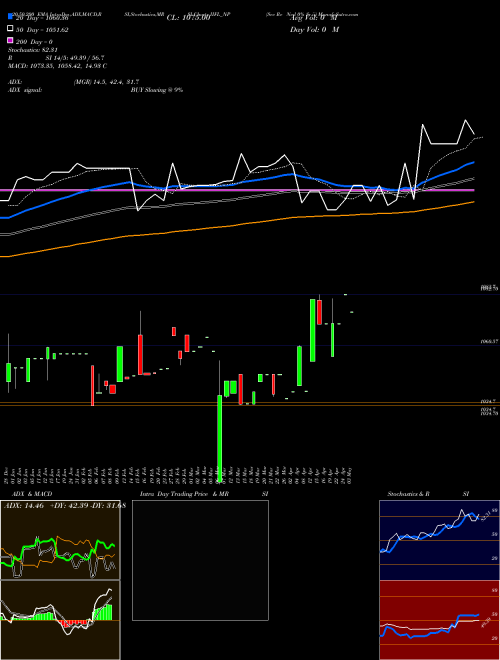Open the empty Intra Day Trading Price panel
Screen dimensions: 500x660
200,560
